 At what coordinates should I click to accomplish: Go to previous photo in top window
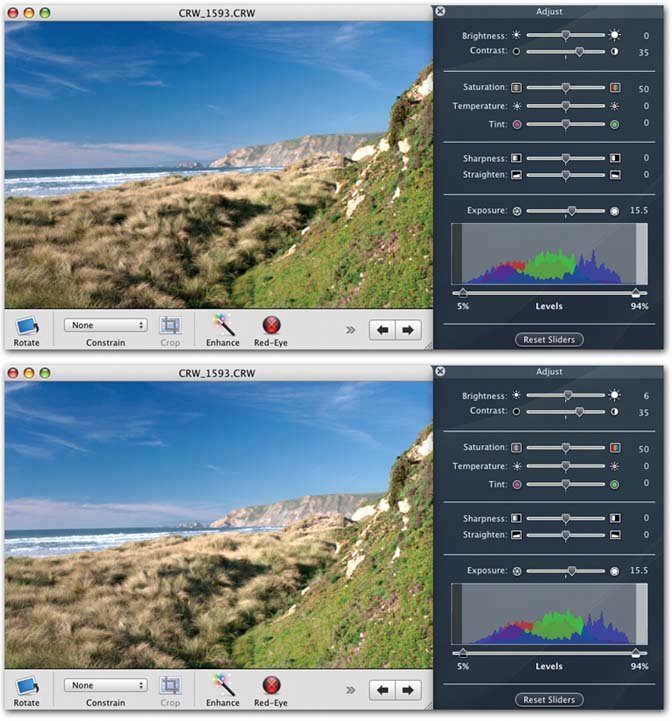(382, 330)
